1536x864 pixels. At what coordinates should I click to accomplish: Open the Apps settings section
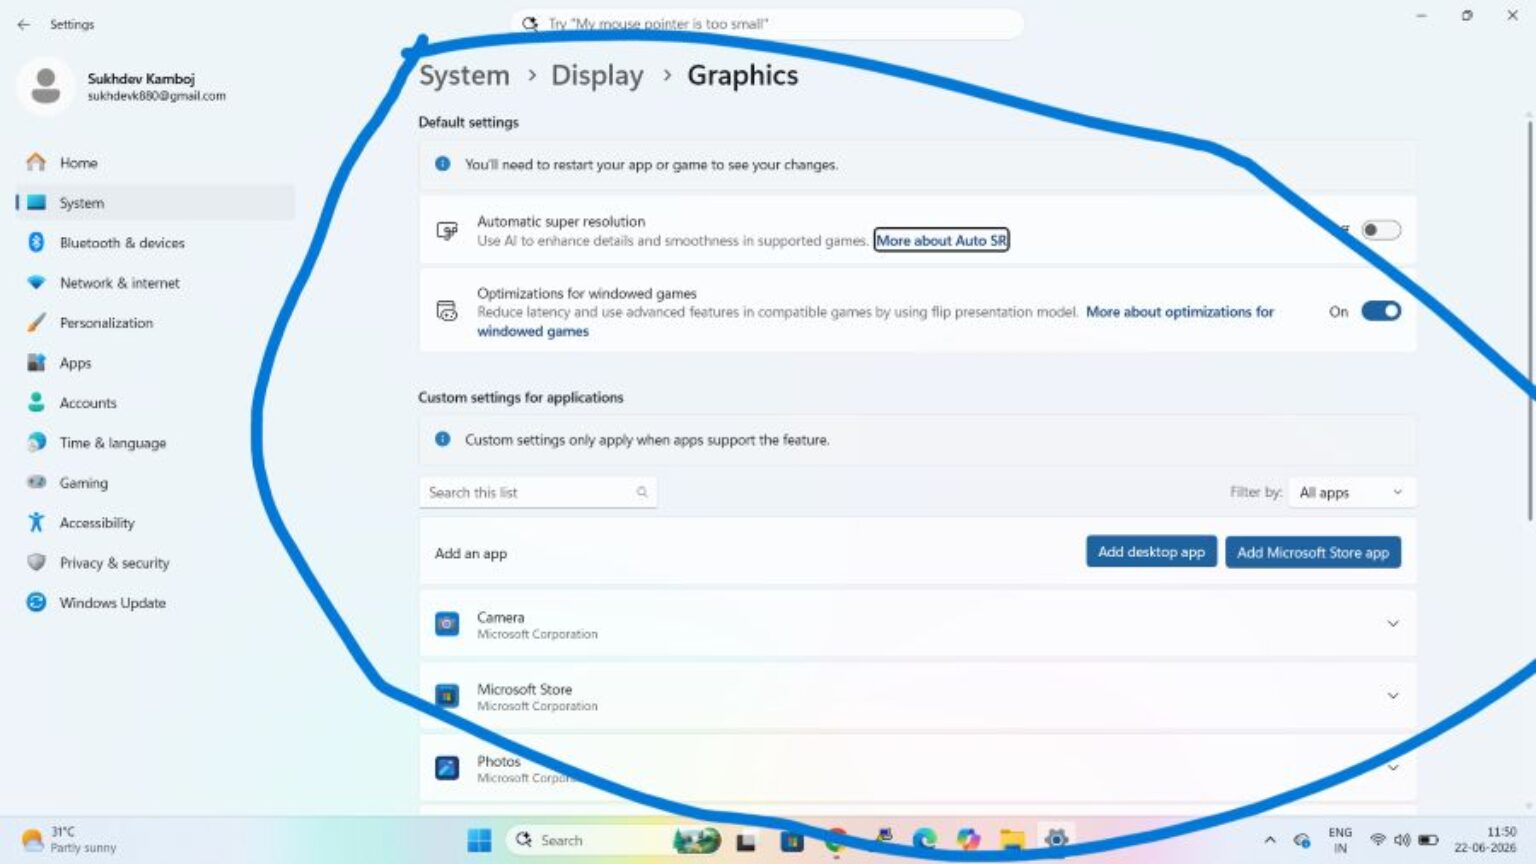point(155,362)
